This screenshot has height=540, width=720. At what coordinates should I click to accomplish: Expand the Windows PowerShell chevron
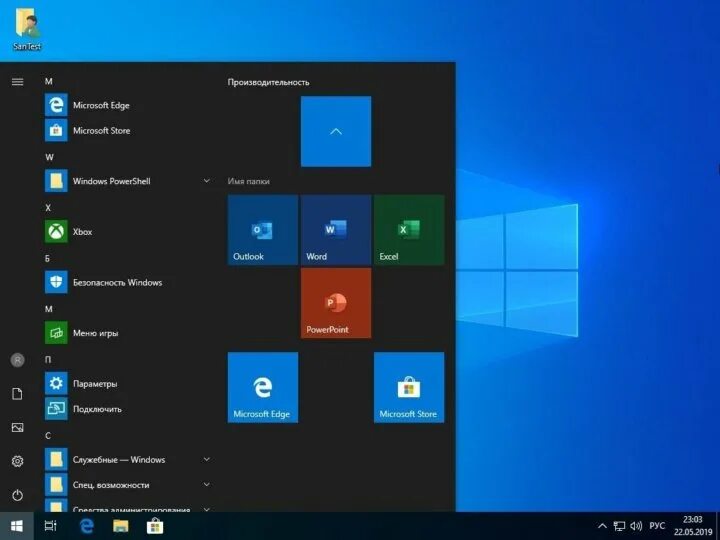(207, 181)
